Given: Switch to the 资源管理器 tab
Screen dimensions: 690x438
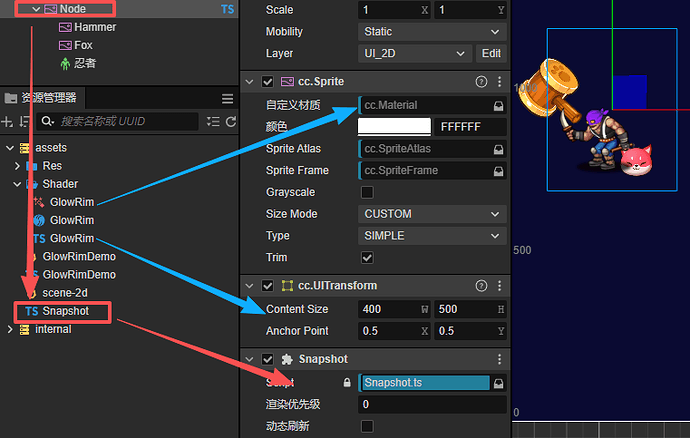Looking at the screenshot, I should pos(41,98).
